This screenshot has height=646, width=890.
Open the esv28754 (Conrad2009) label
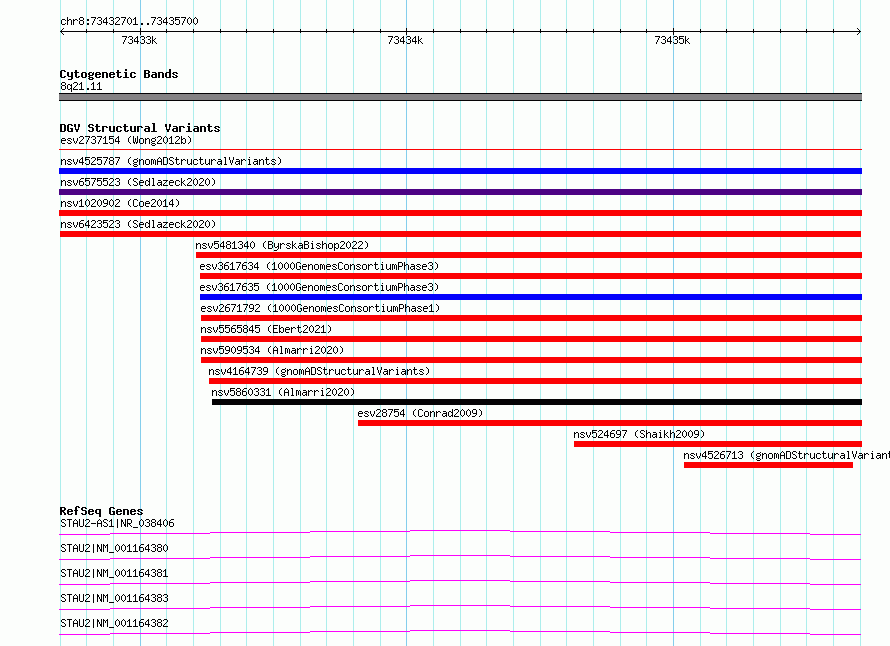click(x=420, y=413)
